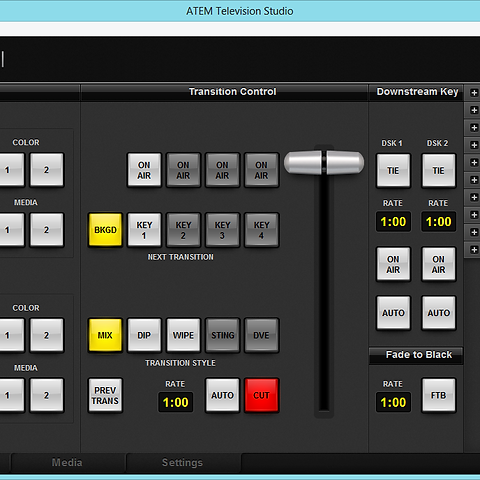Toggle the ON AIR button above KEY 1

[x=144, y=170]
